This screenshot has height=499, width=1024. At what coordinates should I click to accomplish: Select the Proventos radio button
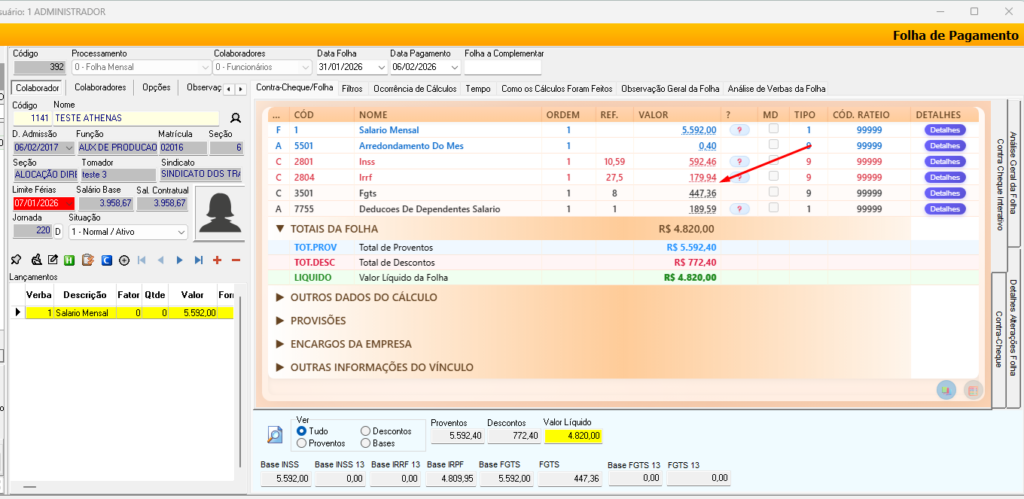[x=302, y=442]
